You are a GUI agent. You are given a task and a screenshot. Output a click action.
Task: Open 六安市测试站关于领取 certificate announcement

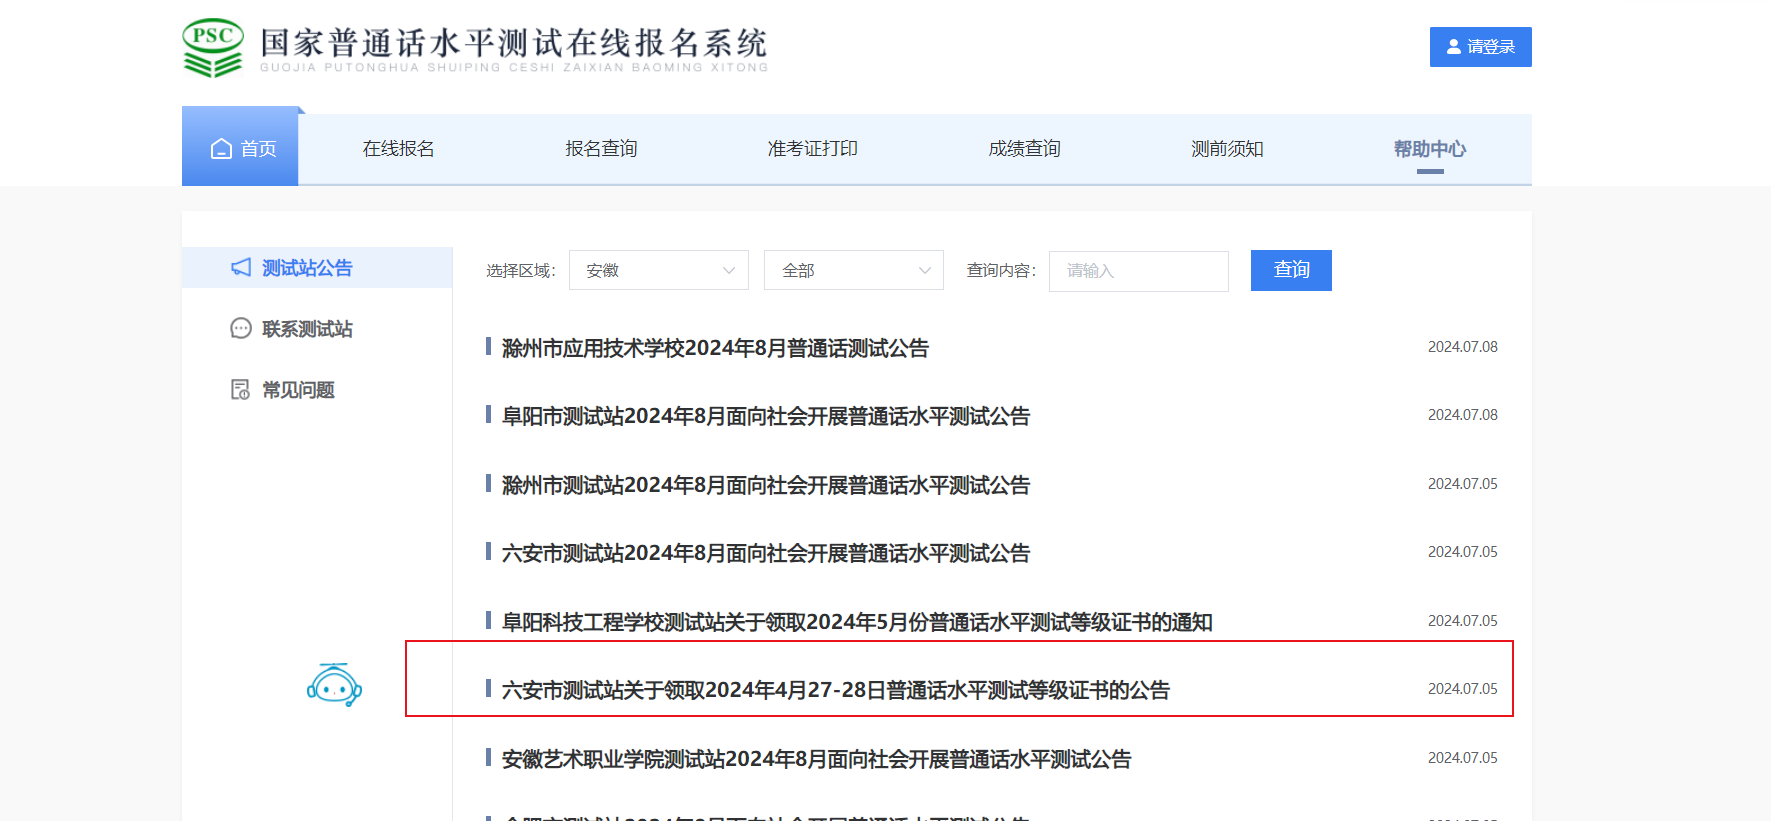(835, 690)
